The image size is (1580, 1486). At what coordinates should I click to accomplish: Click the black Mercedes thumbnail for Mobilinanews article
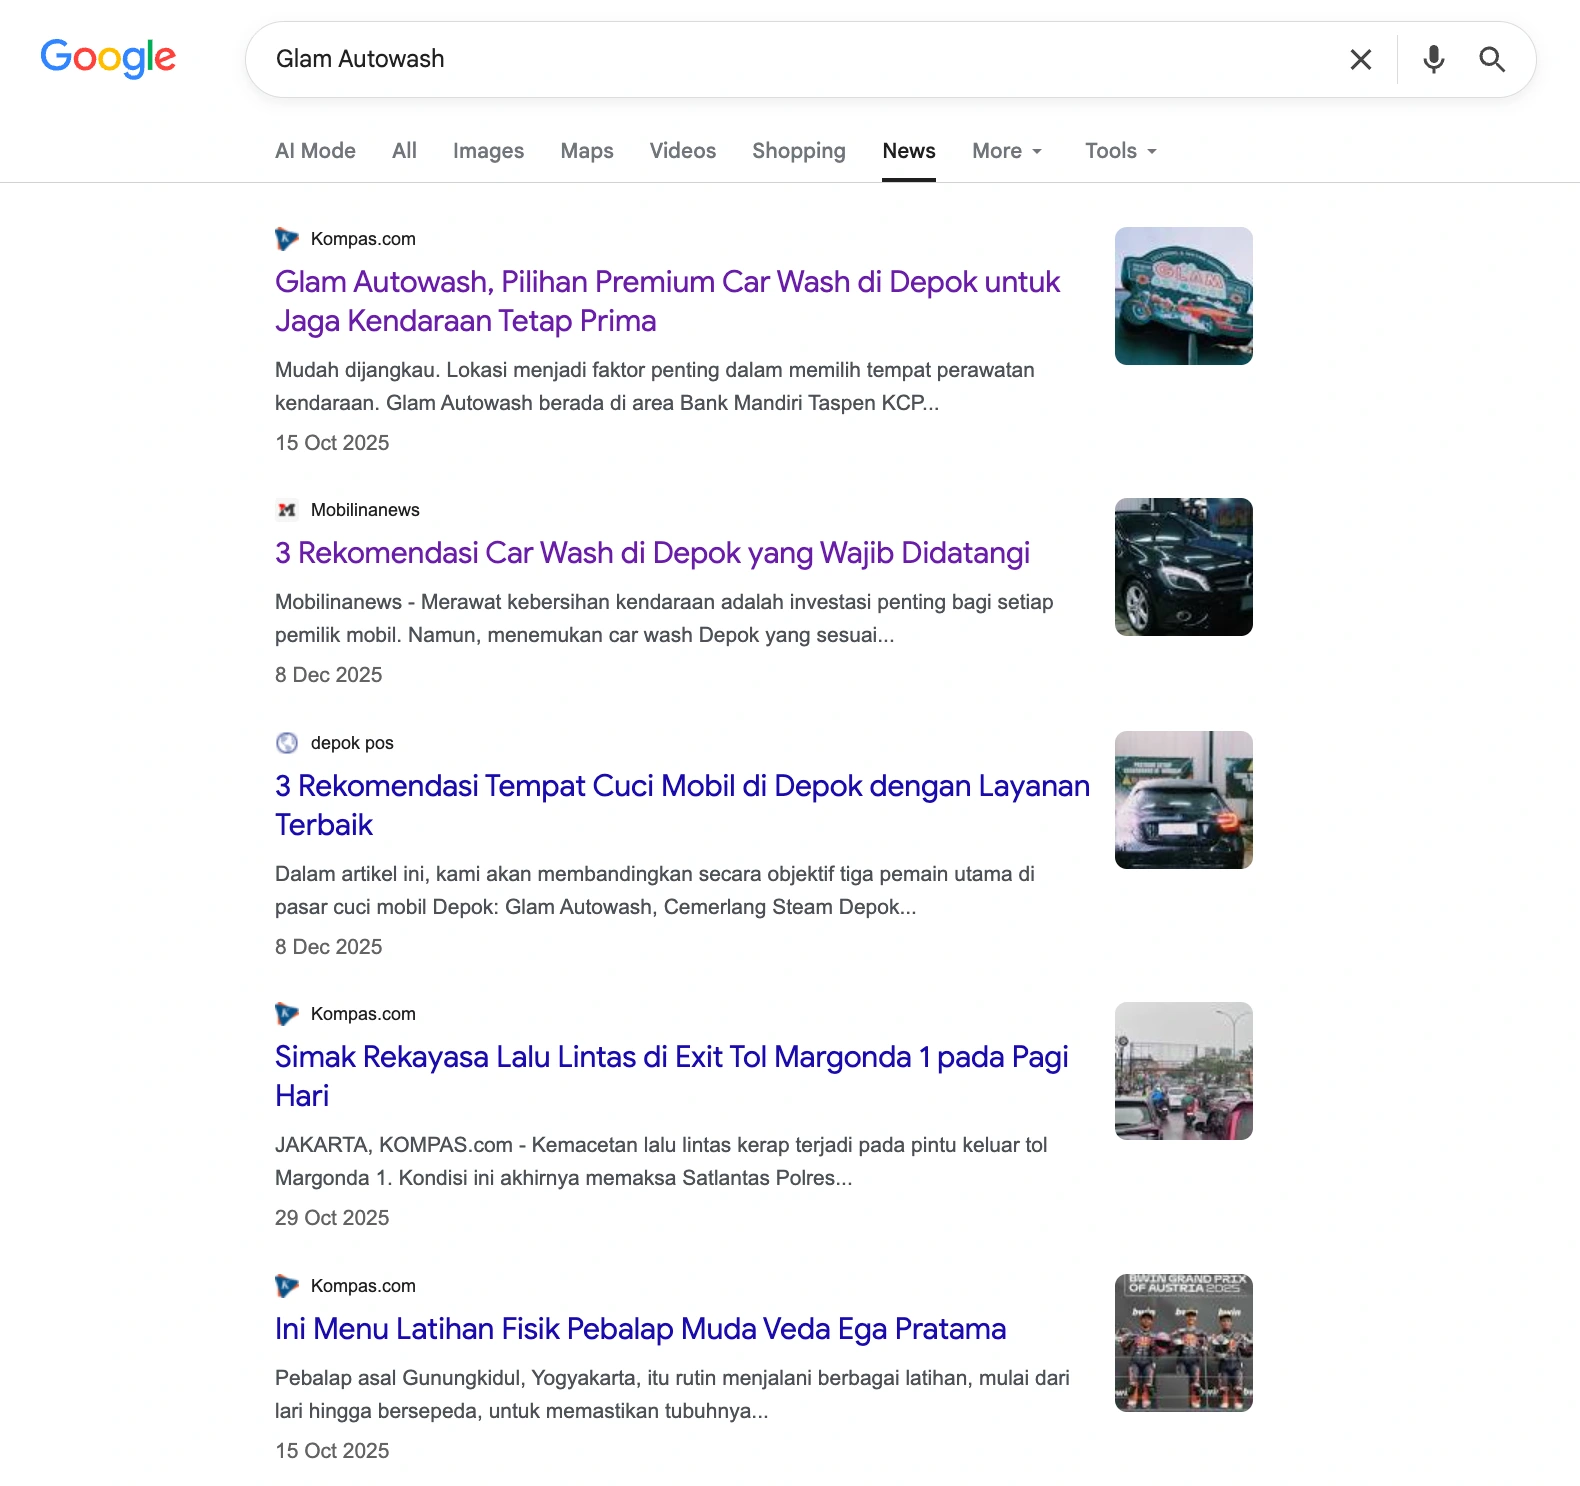tap(1184, 567)
